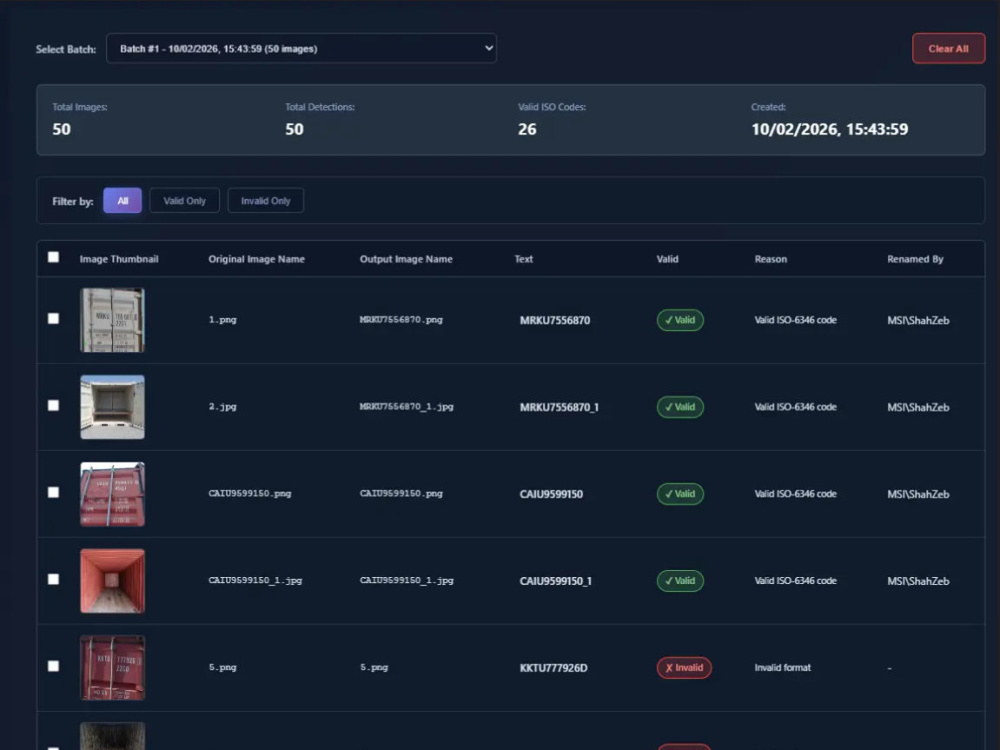Click the Valid badge for MRKU7556870_1
Viewport: 1000px width, 750px height.
coord(680,407)
